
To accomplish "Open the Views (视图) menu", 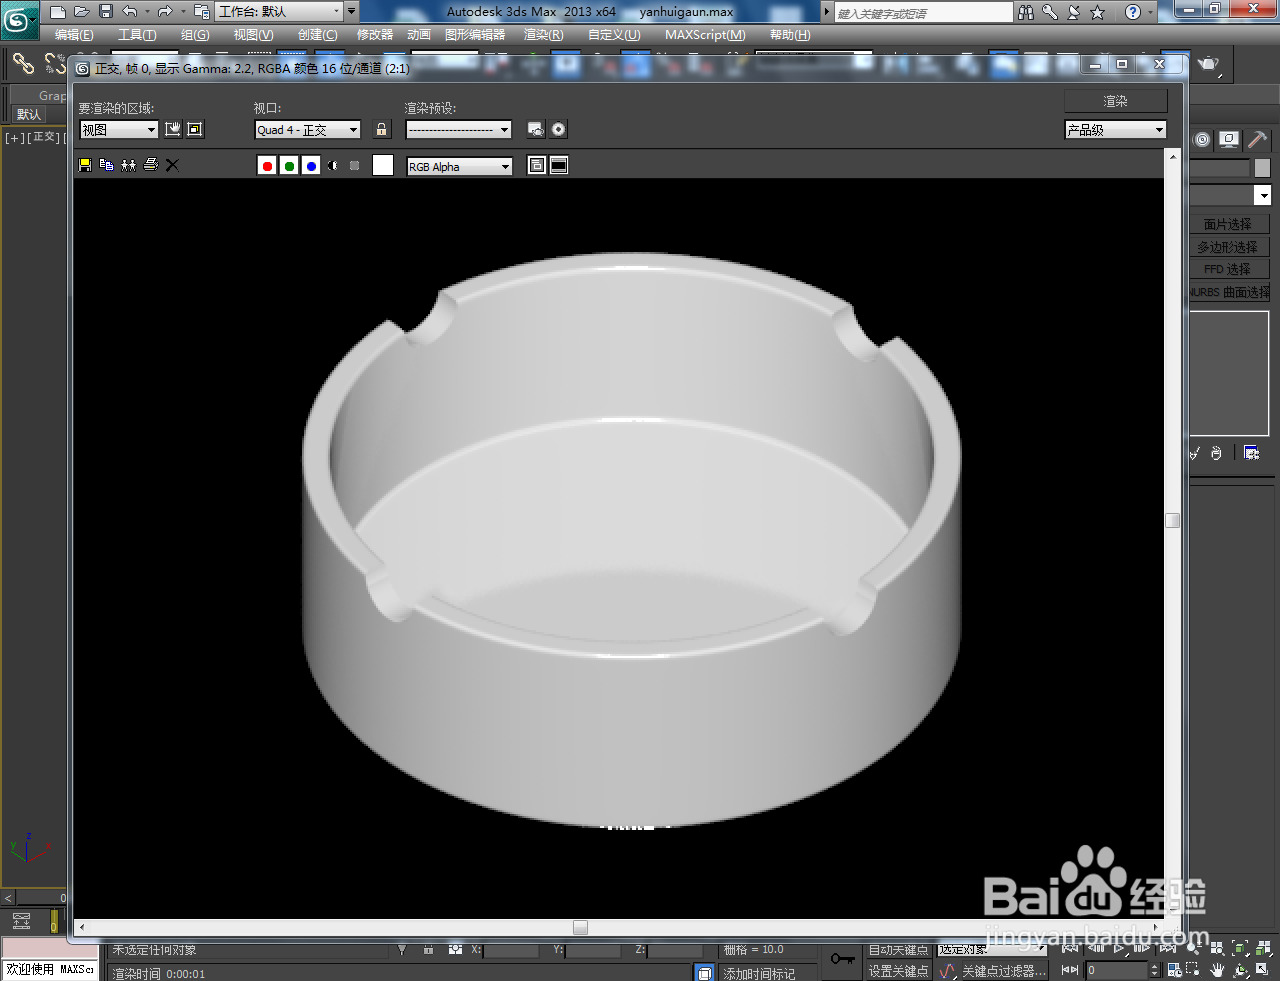I will (x=253, y=35).
